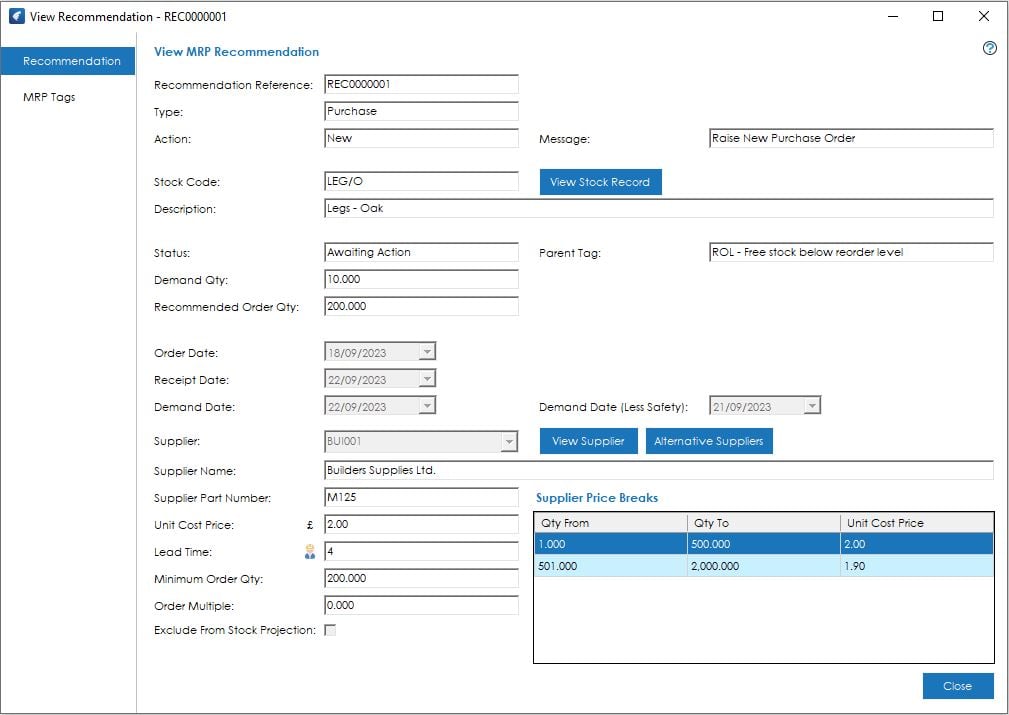Open the help icon in the top-right corner
1009x715 pixels.
click(x=989, y=48)
